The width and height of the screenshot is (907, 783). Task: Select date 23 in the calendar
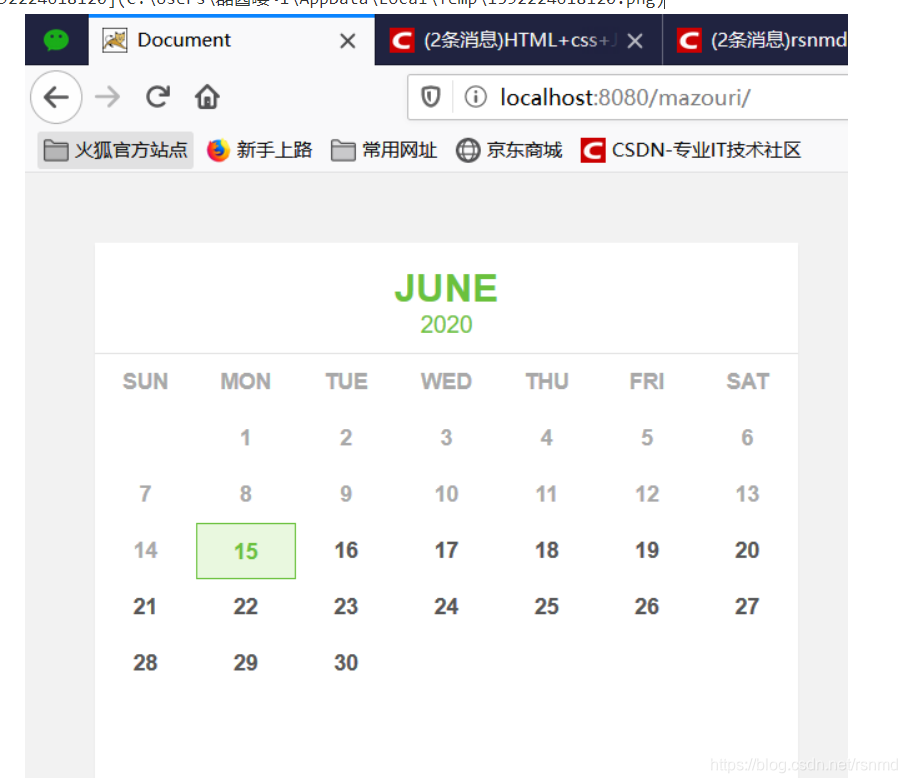coord(346,606)
